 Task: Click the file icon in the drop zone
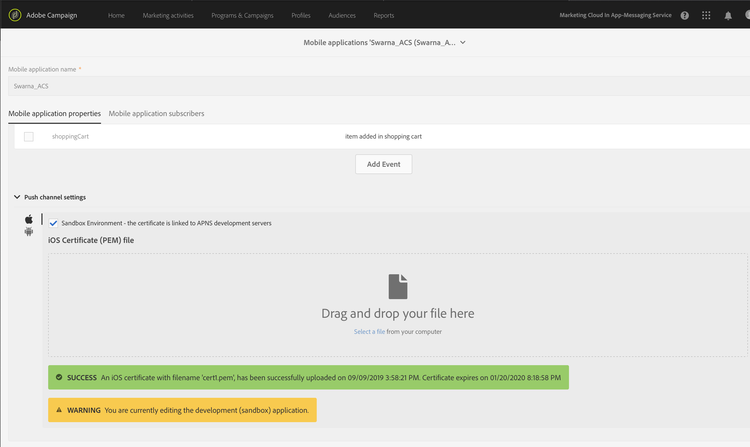tap(397, 286)
